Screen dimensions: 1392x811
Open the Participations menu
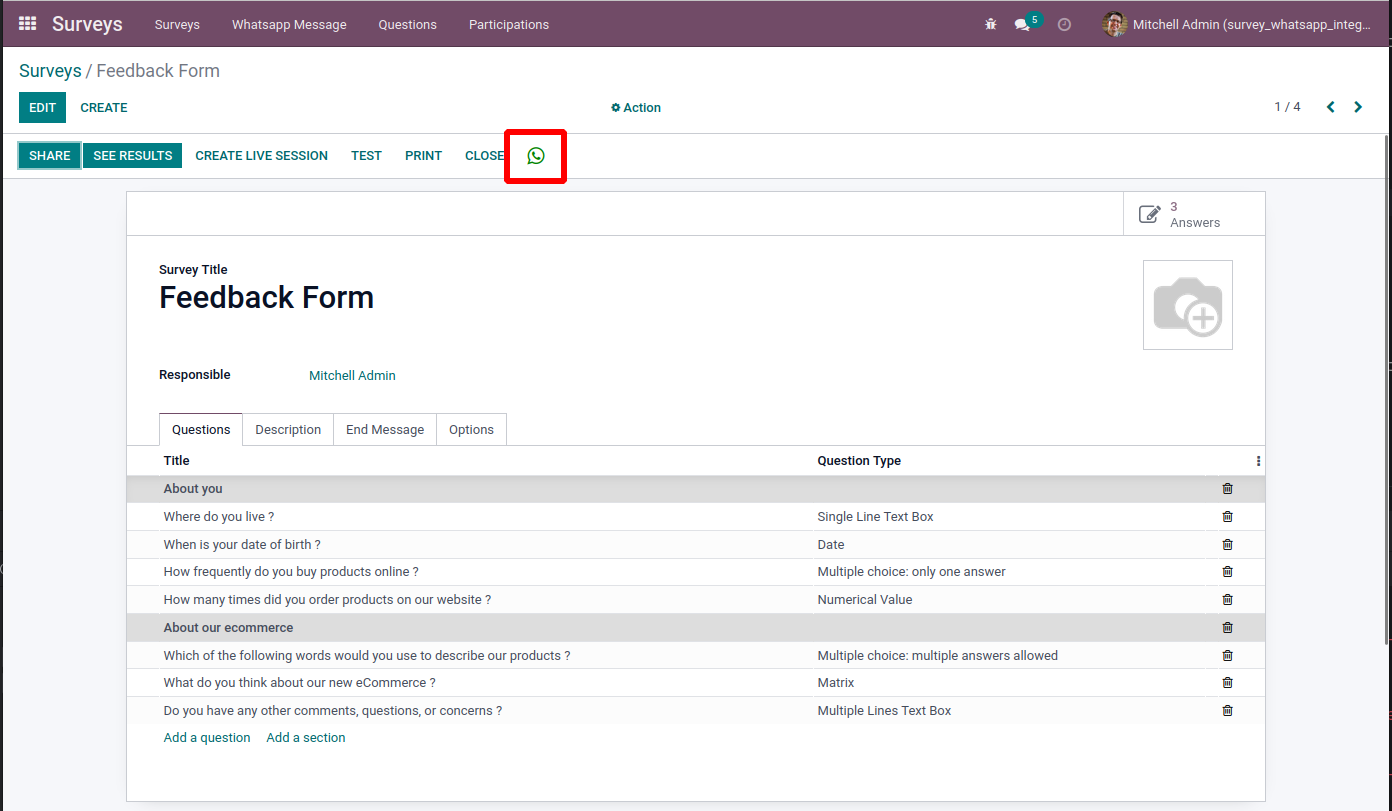(x=509, y=24)
